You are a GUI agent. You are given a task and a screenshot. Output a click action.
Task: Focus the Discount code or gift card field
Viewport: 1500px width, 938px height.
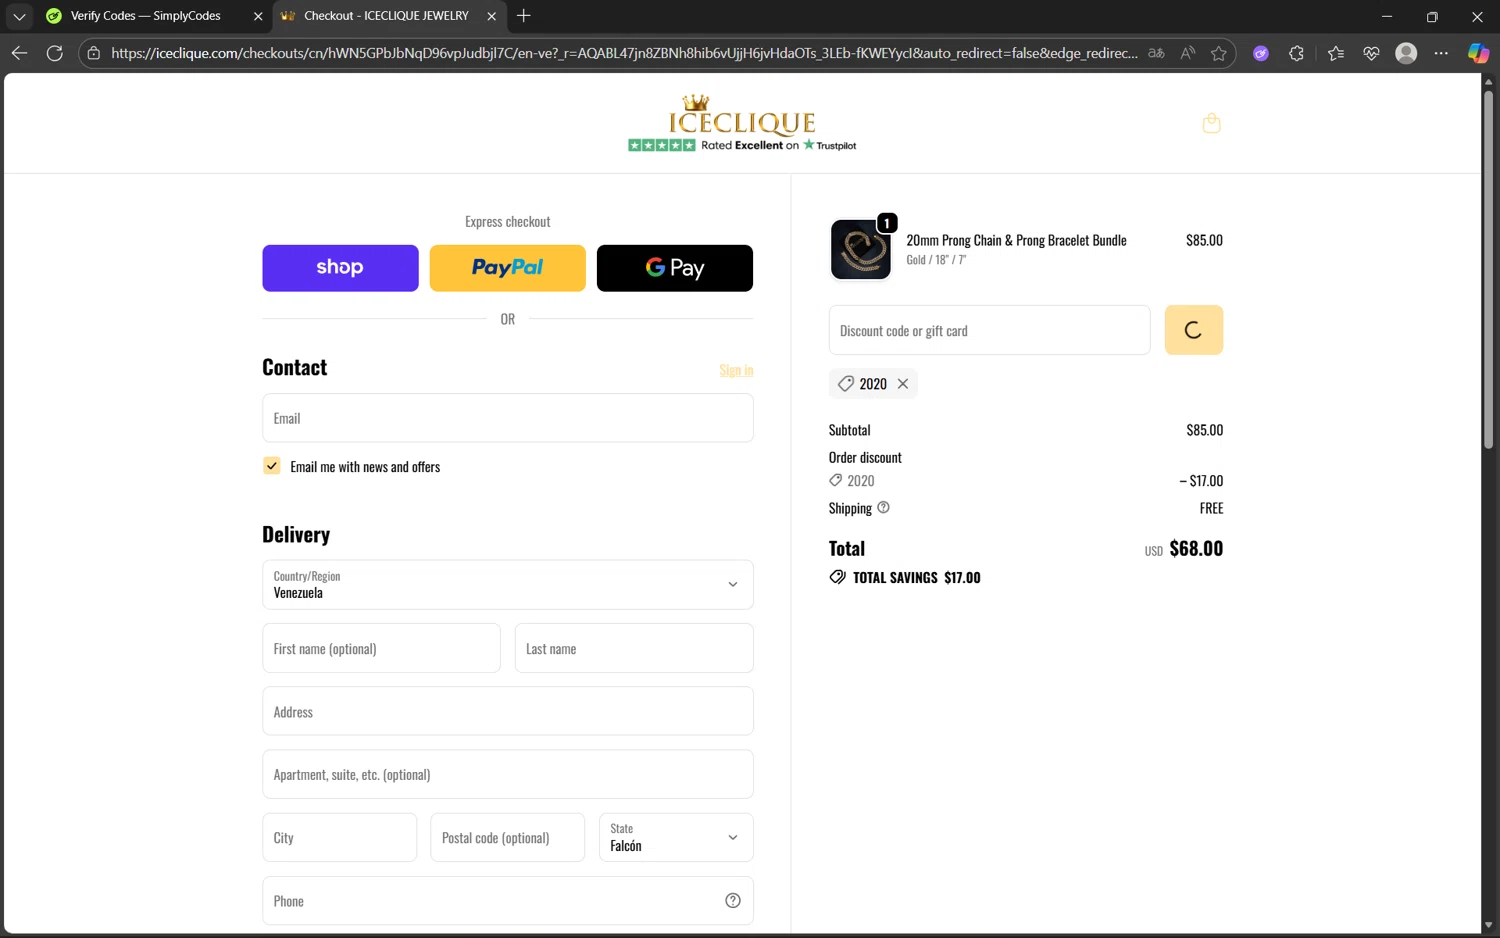click(990, 330)
